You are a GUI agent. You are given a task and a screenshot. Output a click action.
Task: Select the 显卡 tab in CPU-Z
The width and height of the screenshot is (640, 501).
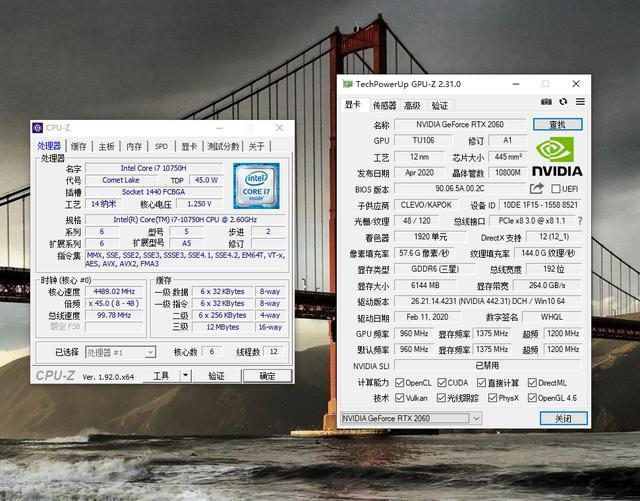pyautogui.click(x=189, y=146)
